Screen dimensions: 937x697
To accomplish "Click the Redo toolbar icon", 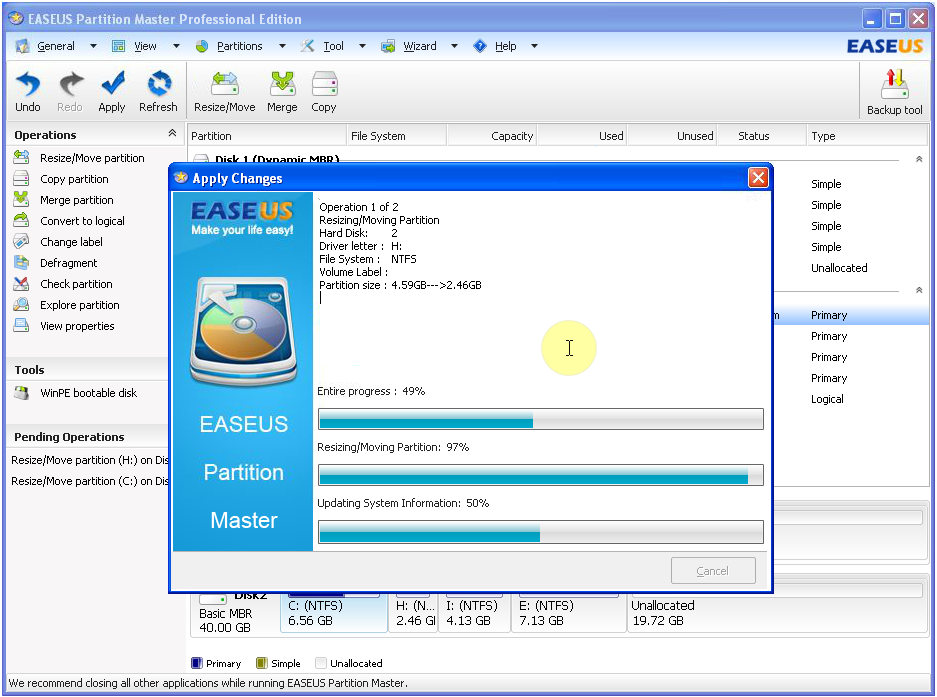I will click(x=71, y=84).
